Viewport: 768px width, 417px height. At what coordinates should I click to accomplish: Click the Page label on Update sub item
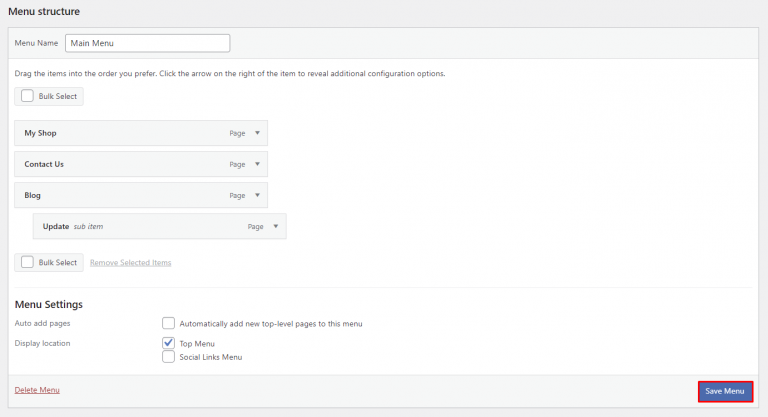coord(256,227)
